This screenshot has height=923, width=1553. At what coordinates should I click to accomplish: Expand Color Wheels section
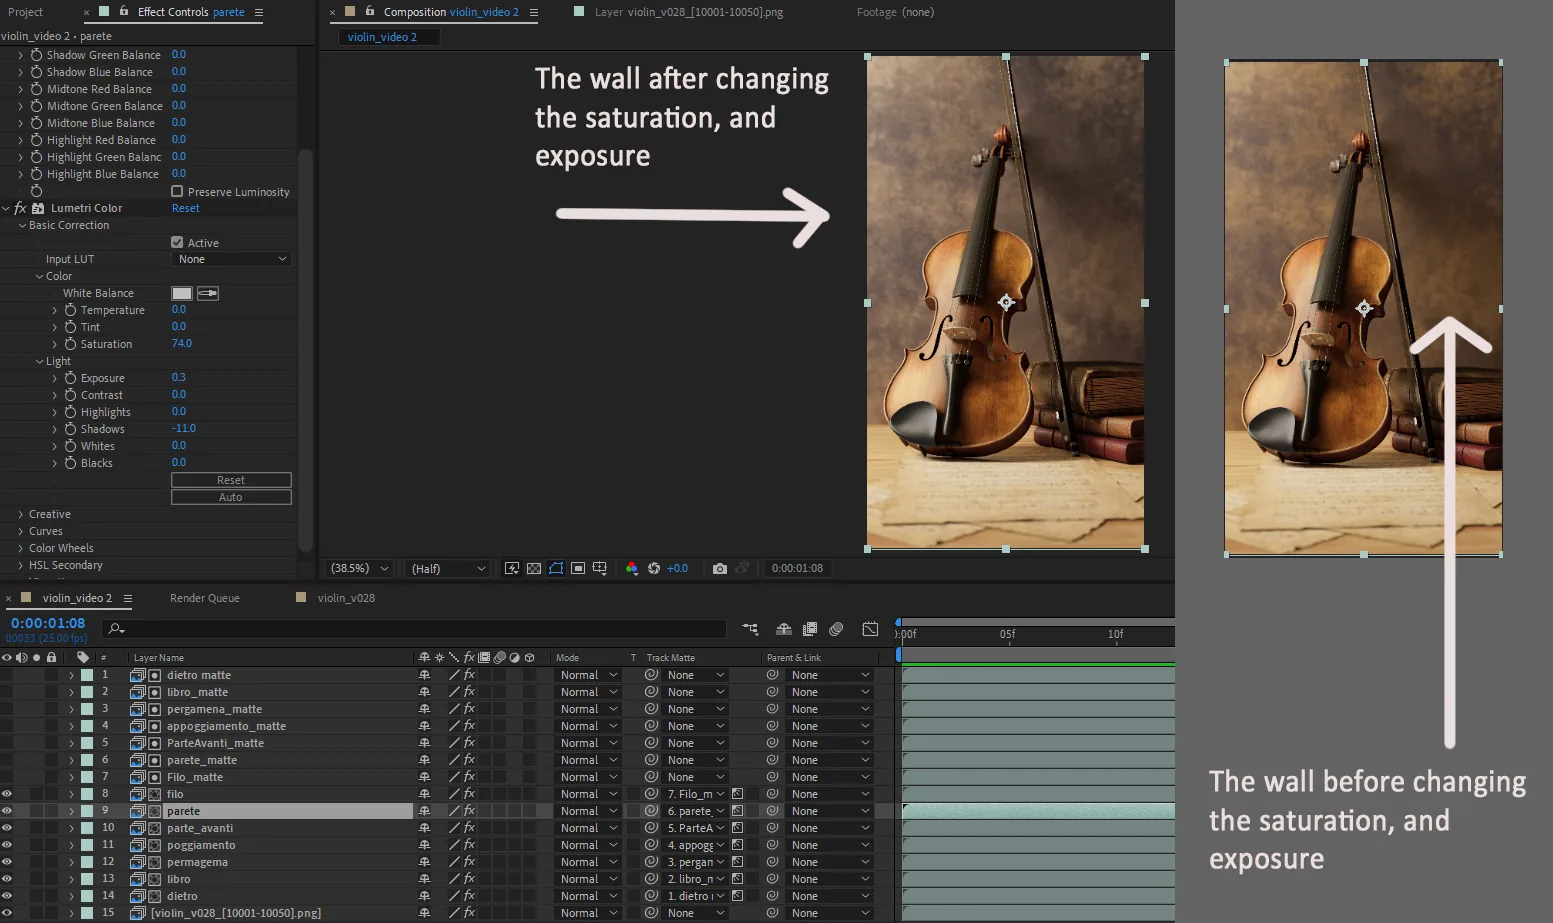click(x=21, y=548)
